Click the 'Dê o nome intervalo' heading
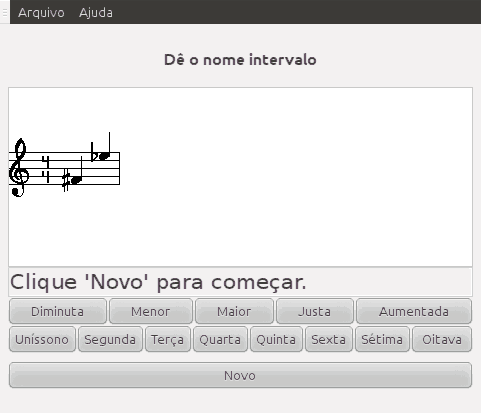 point(240,60)
